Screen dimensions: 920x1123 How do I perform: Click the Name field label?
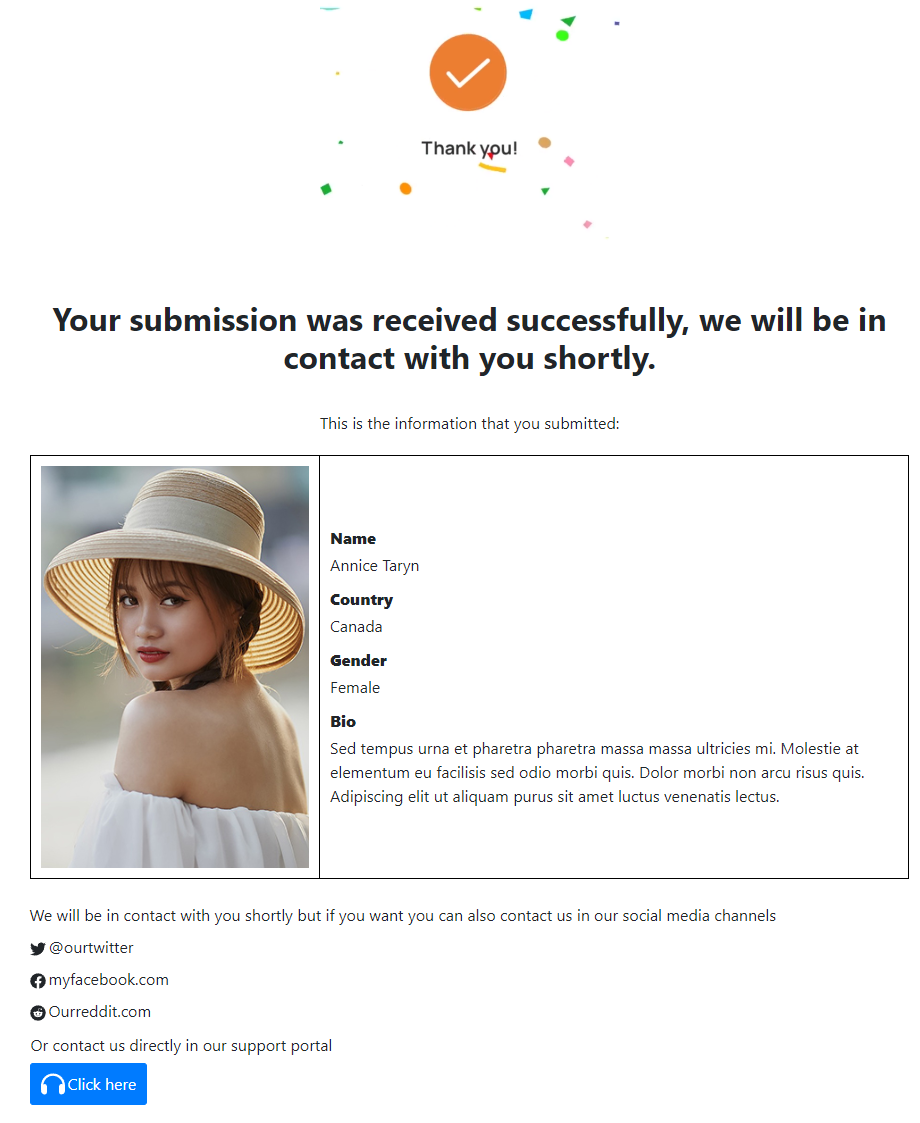(353, 539)
